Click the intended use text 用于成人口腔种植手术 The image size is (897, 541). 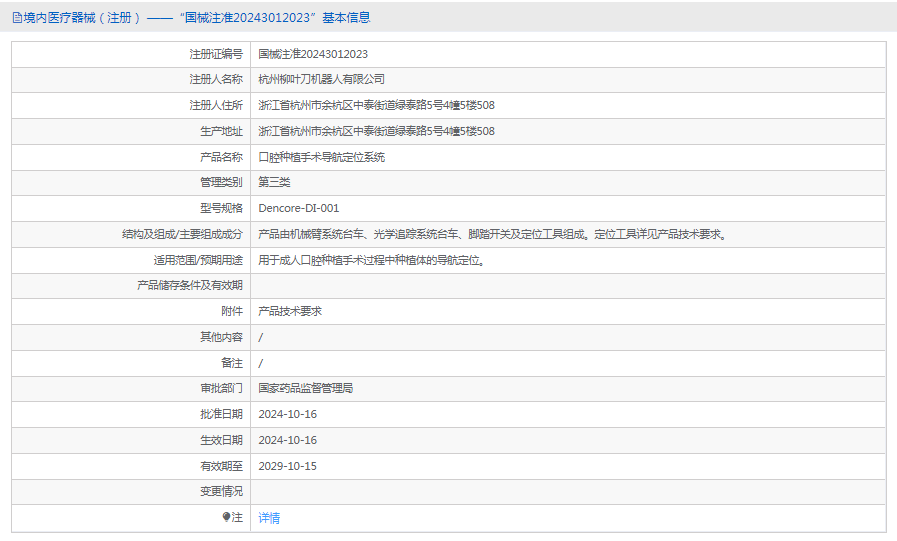click(x=372, y=261)
